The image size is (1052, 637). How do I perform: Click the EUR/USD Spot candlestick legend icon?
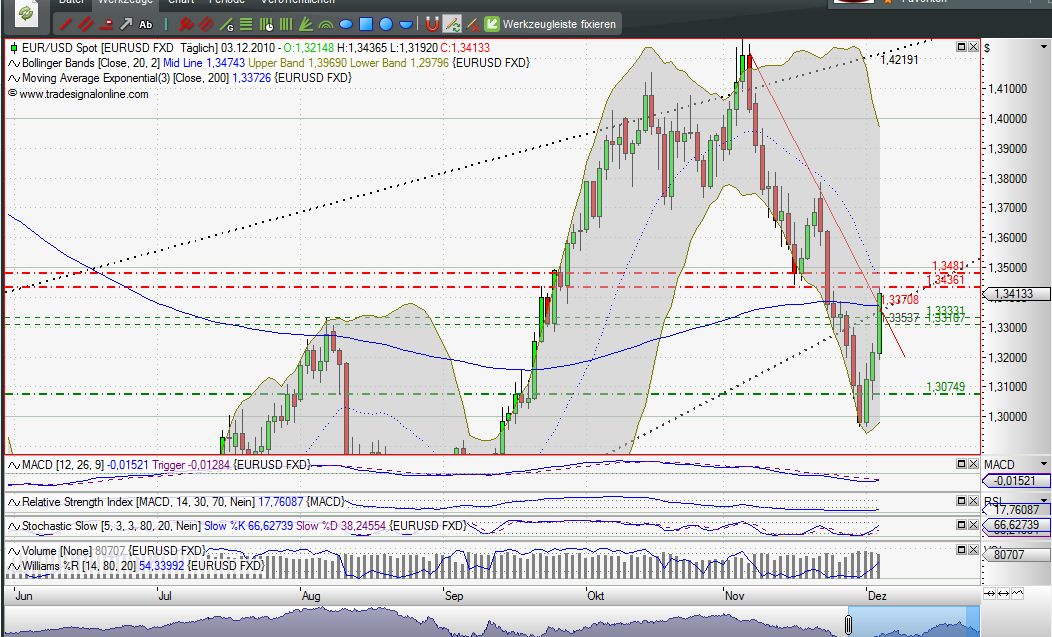(x=13, y=48)
